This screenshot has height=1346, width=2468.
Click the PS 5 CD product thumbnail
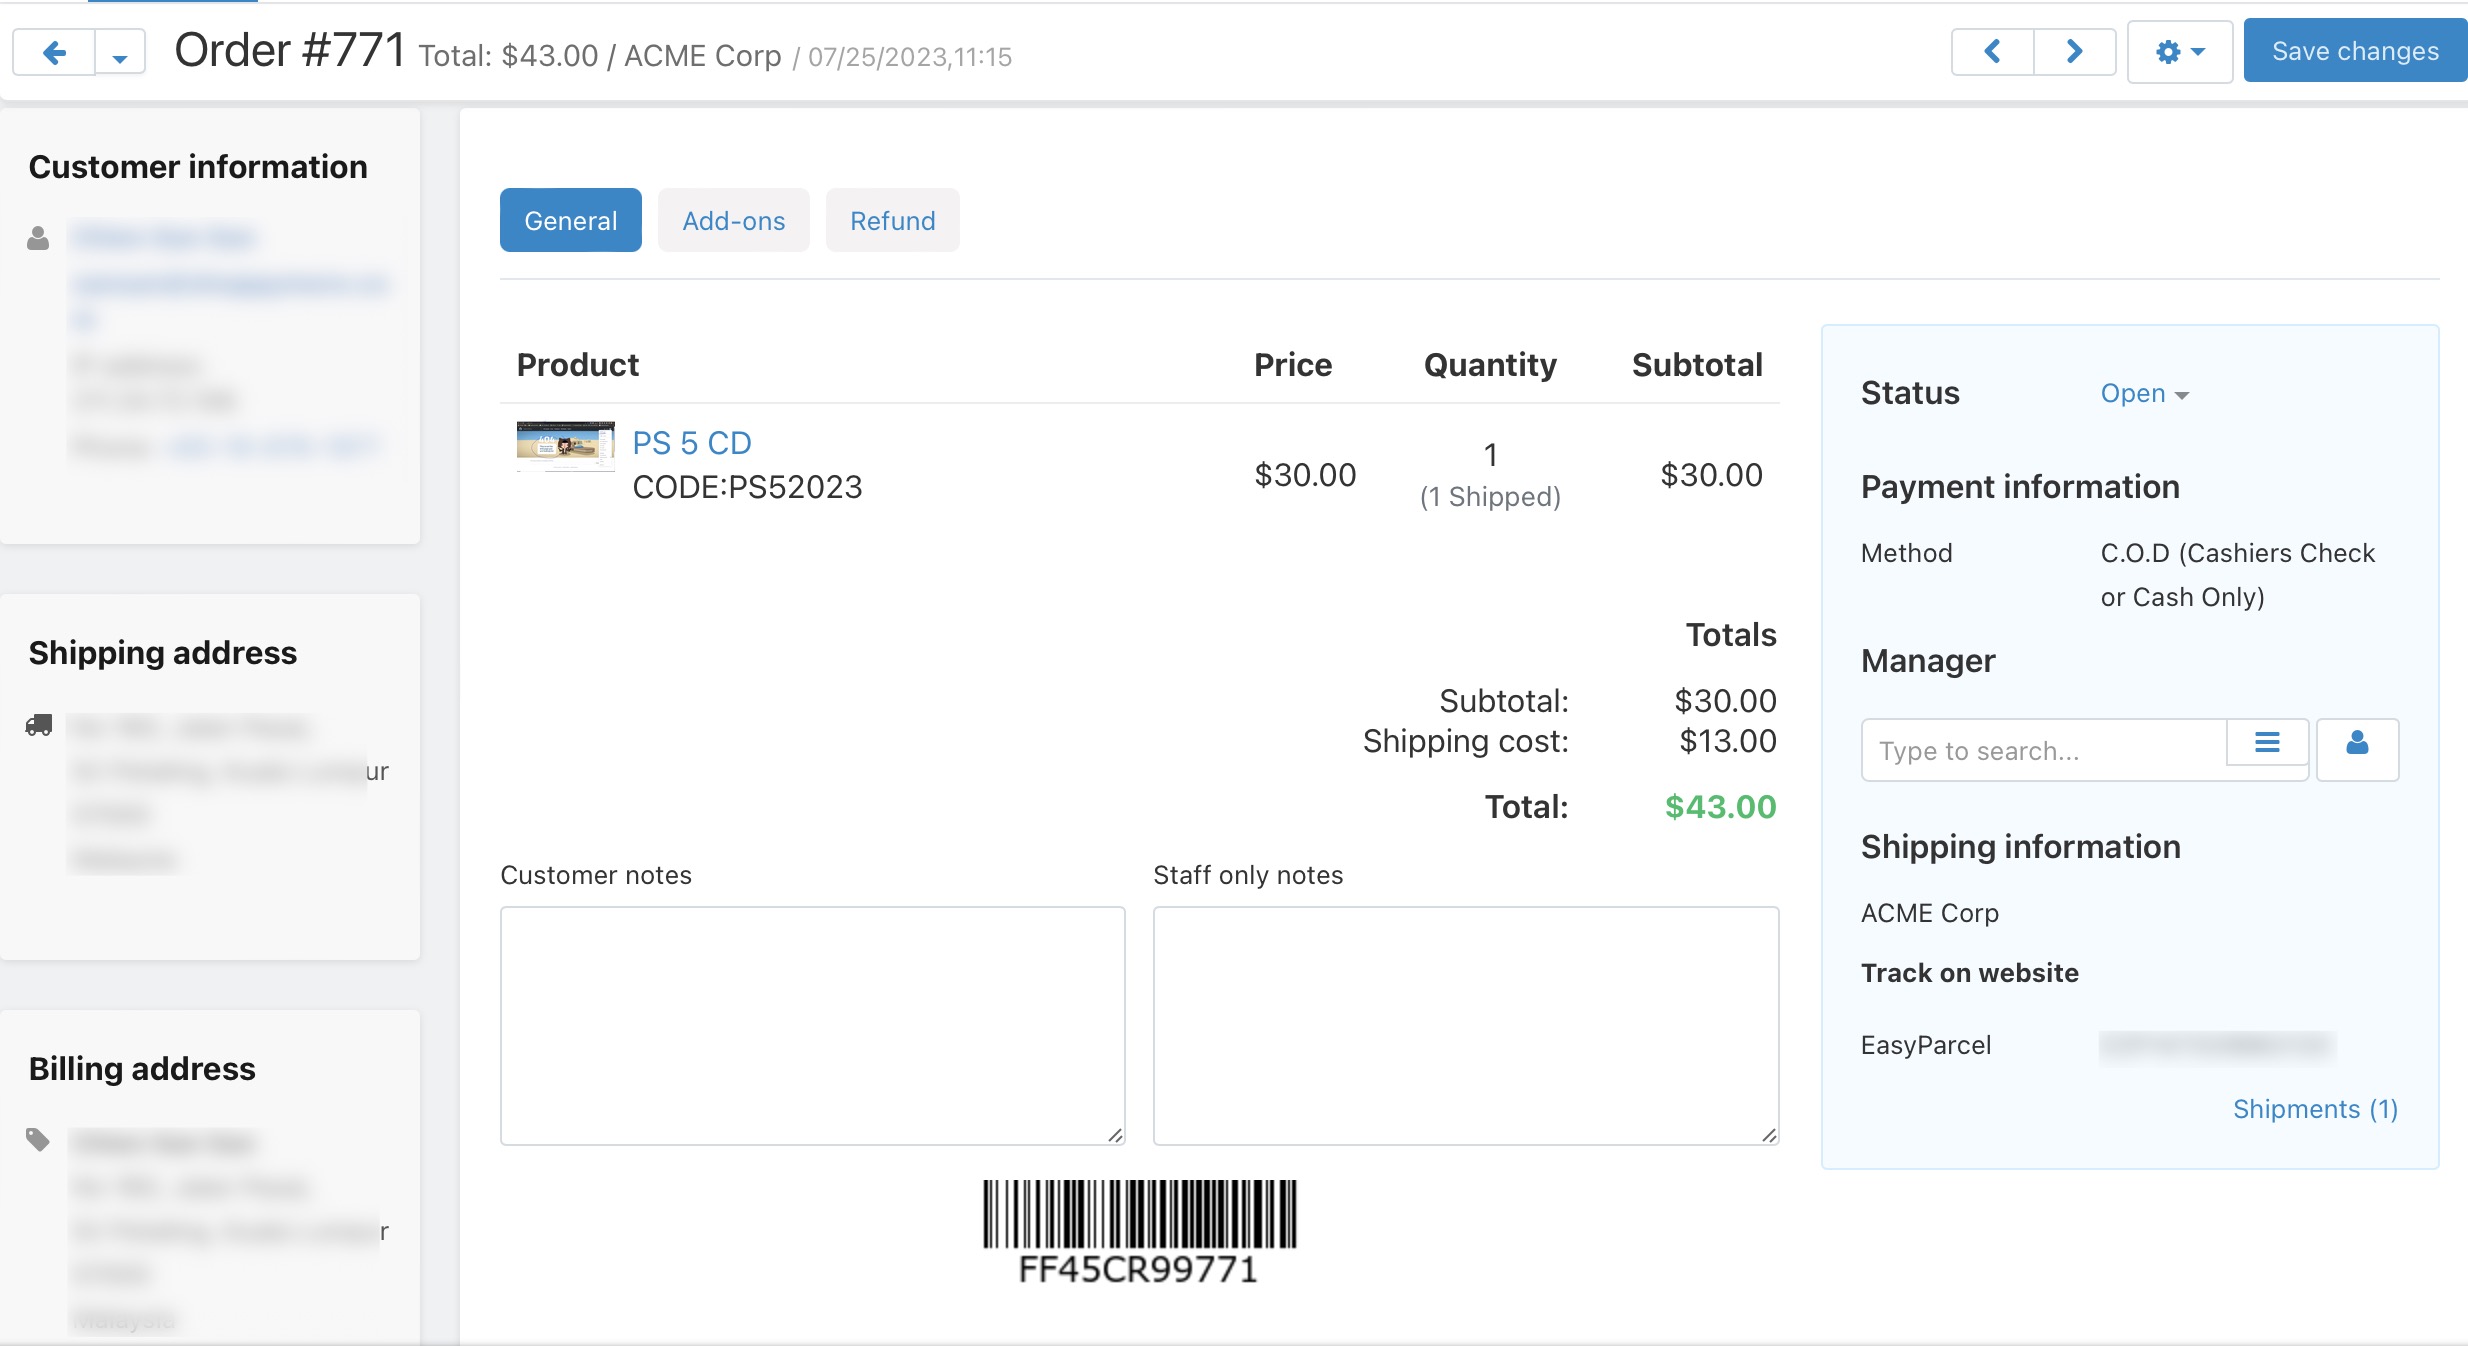pos(564,446)
